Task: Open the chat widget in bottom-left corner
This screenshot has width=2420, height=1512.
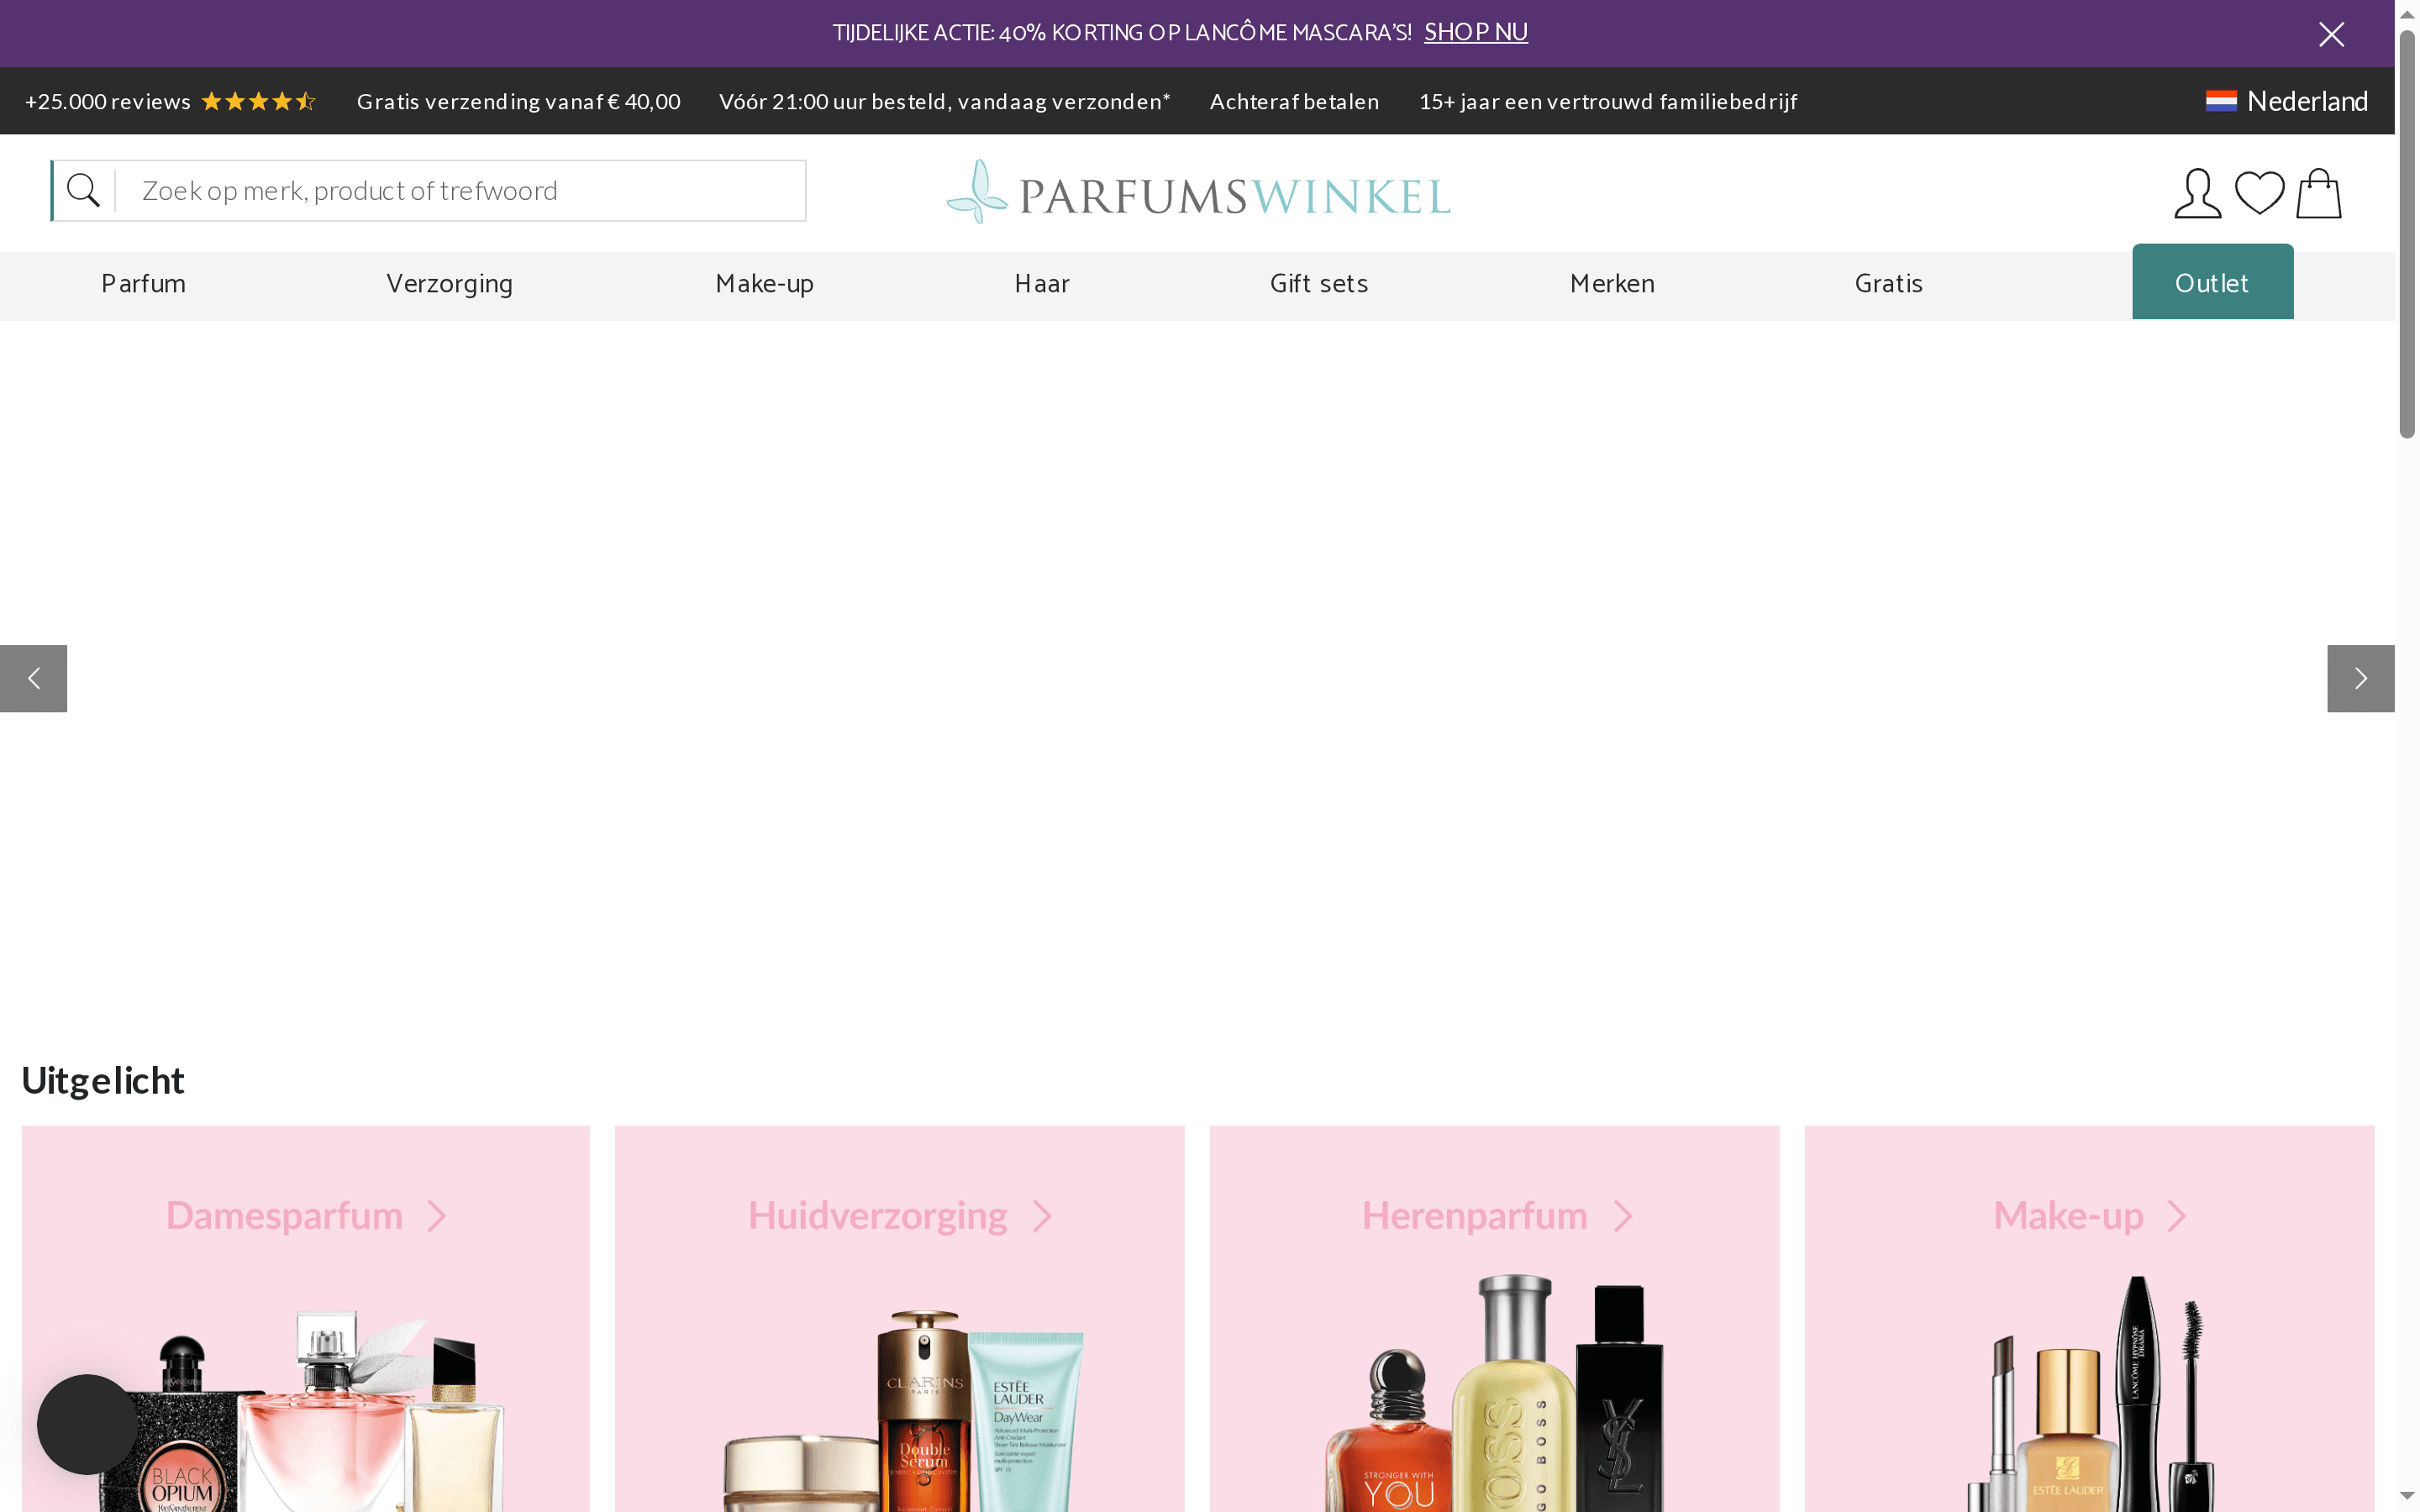Action: (x=87, y=1425)
